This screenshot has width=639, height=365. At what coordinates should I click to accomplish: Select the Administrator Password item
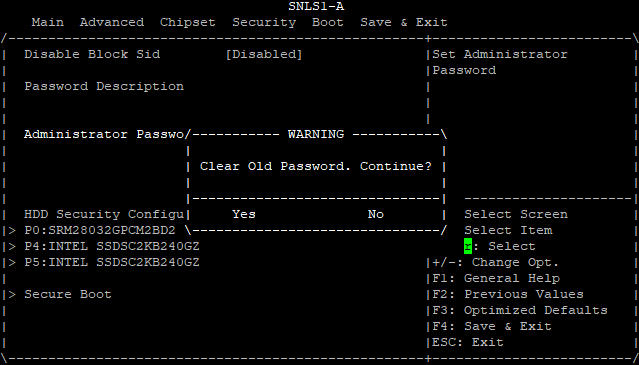point(104,134)
